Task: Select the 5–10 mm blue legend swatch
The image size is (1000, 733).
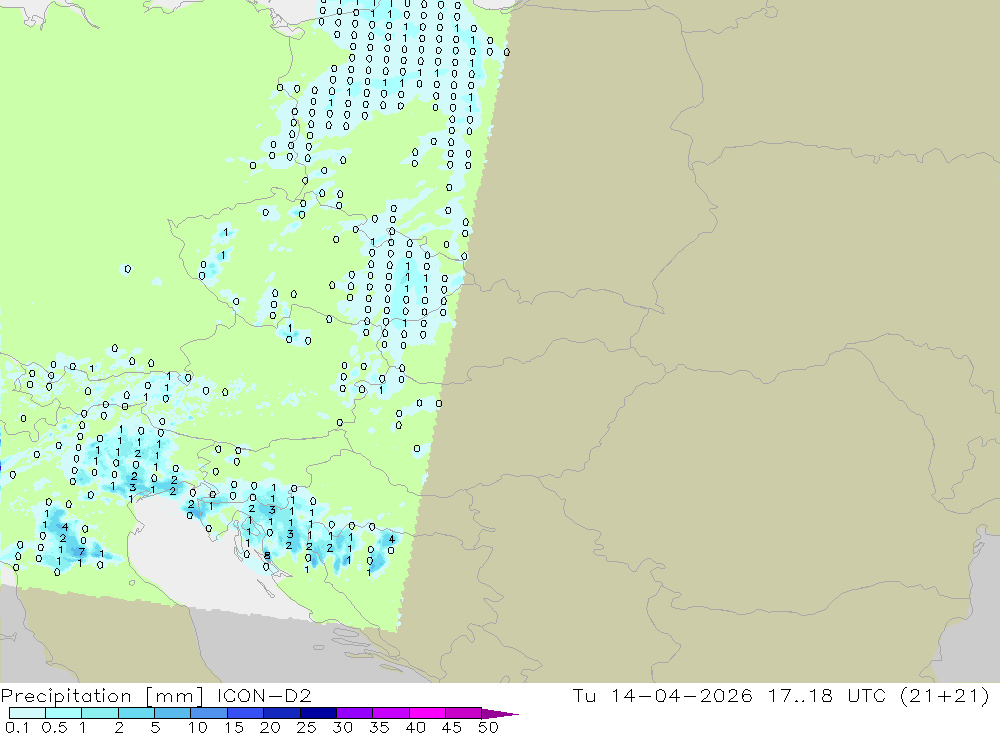Action: coord(173,713)
